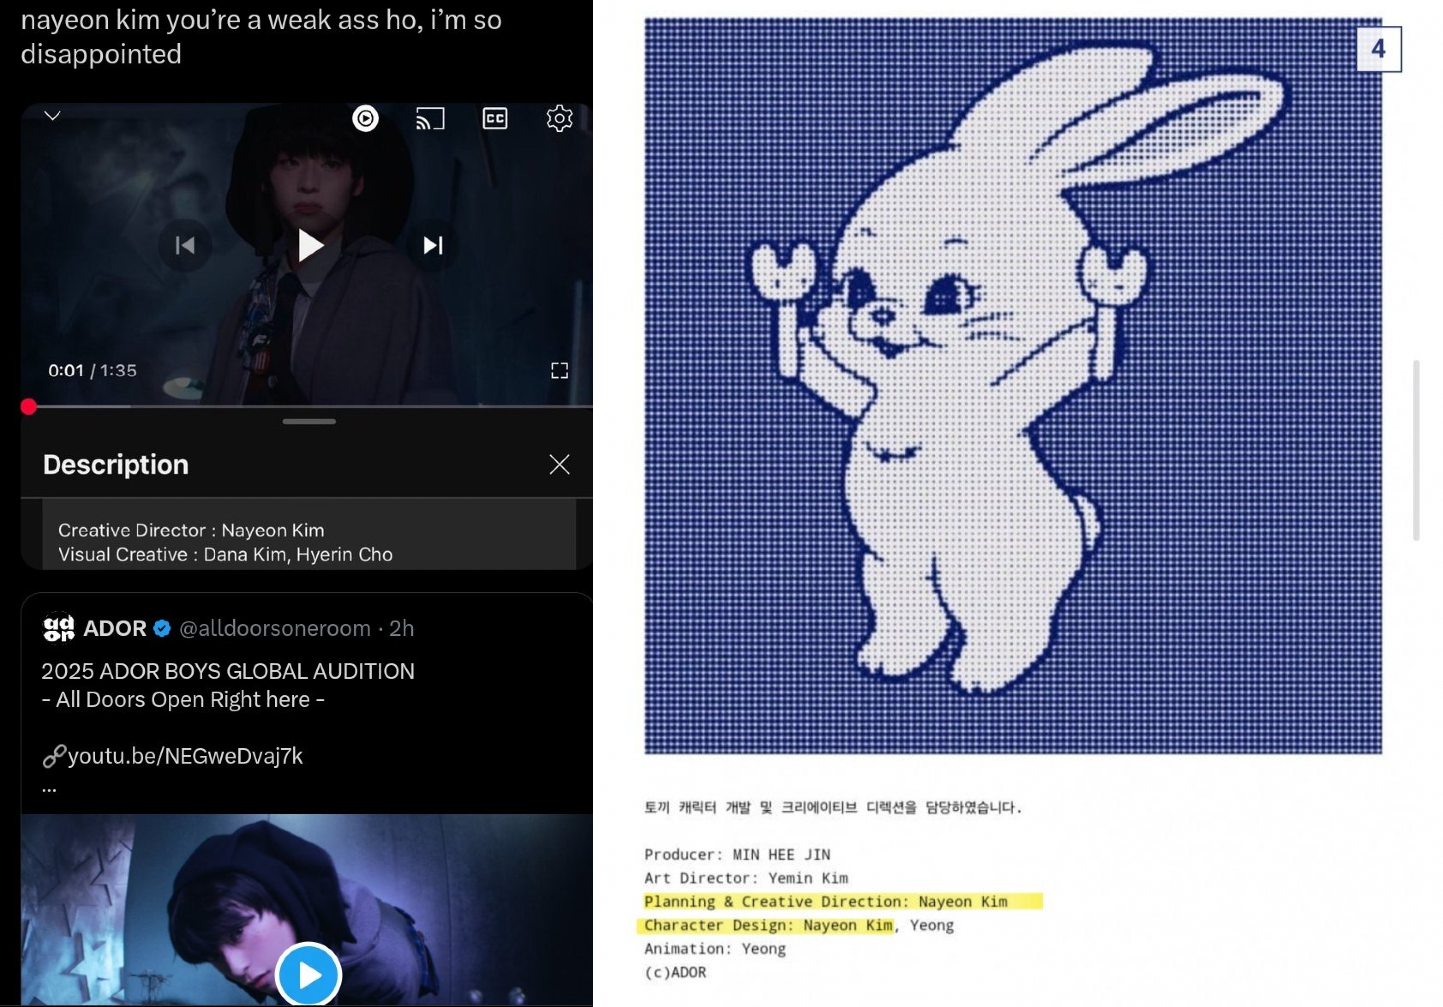This screenshot has height=1007, width=1443.
Task: Collapse video player with down chevron
Action: point(53,116)
